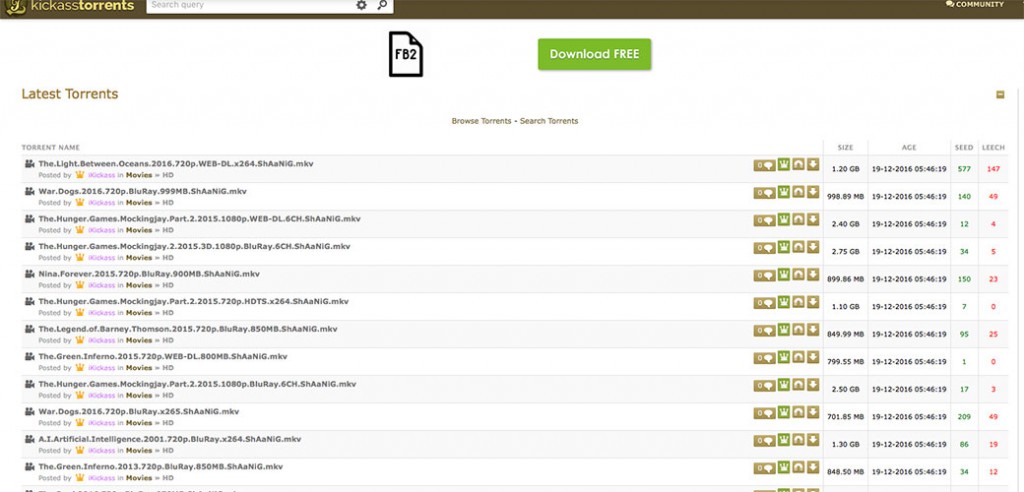The height and width of the screenshot is (492, 1024).
Task: Click the magnifying glass search icon
Action: click(382, 5)
